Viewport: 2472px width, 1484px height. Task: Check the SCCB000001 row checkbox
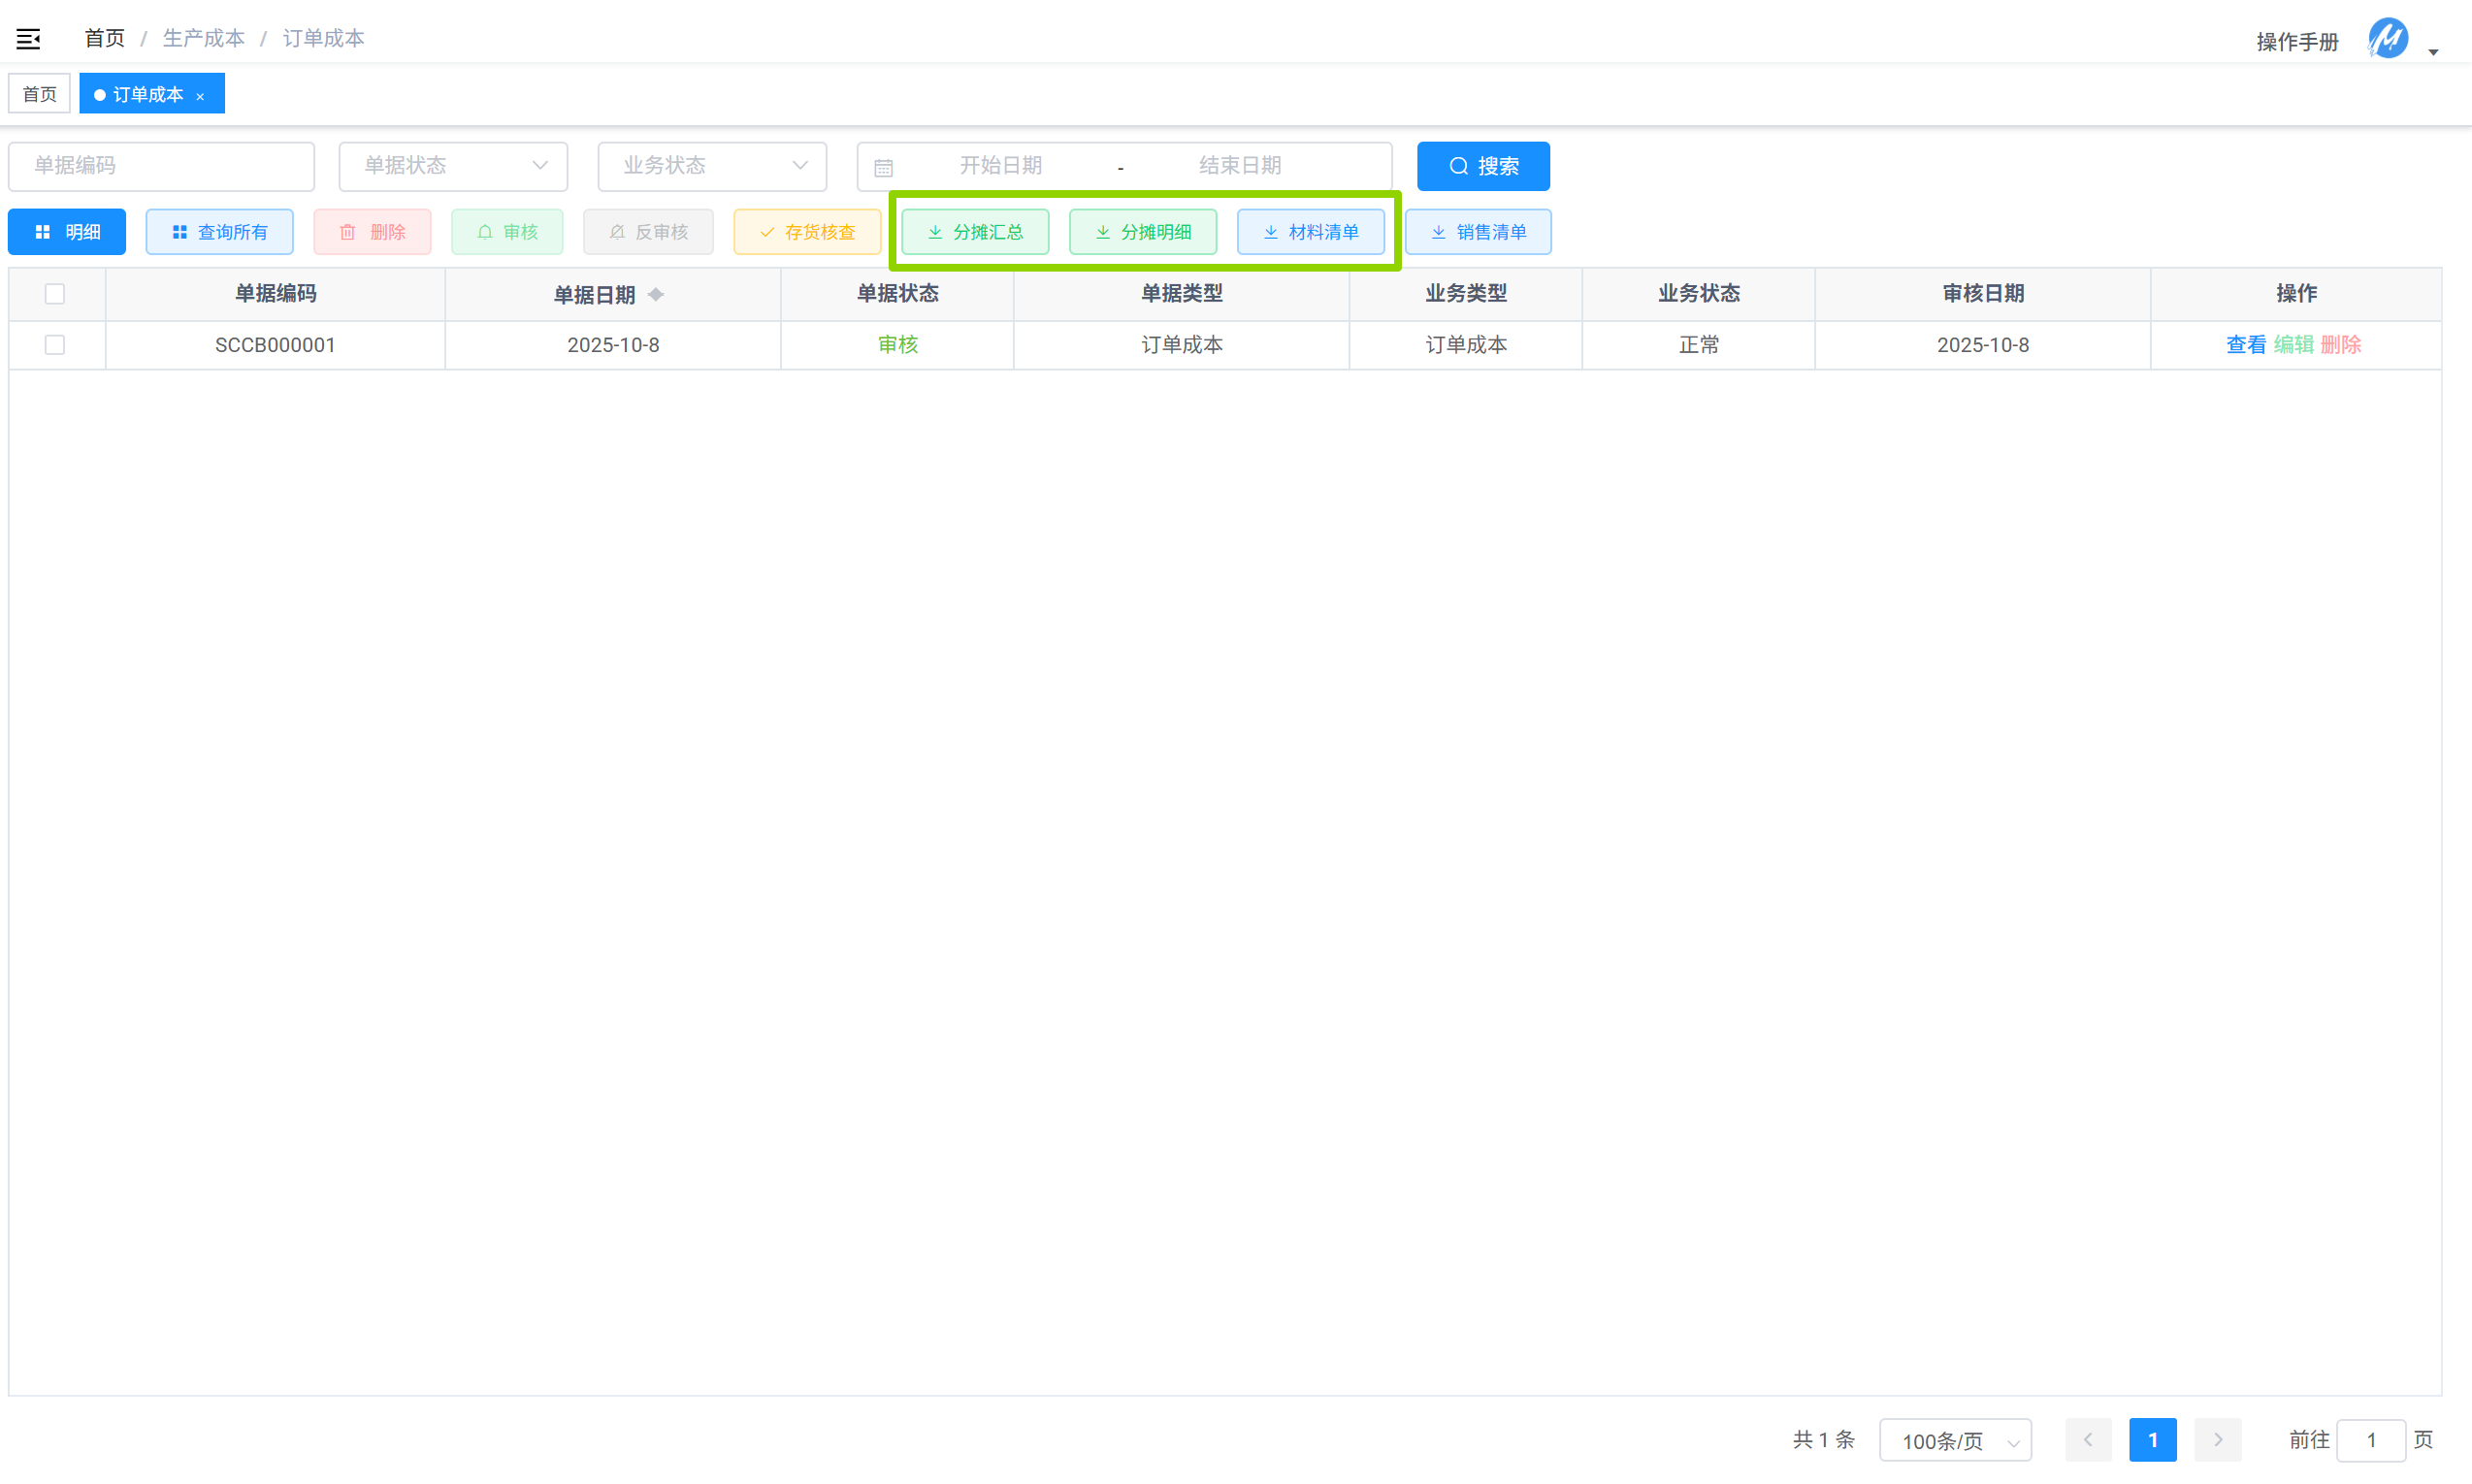click(x=55, y=345)
